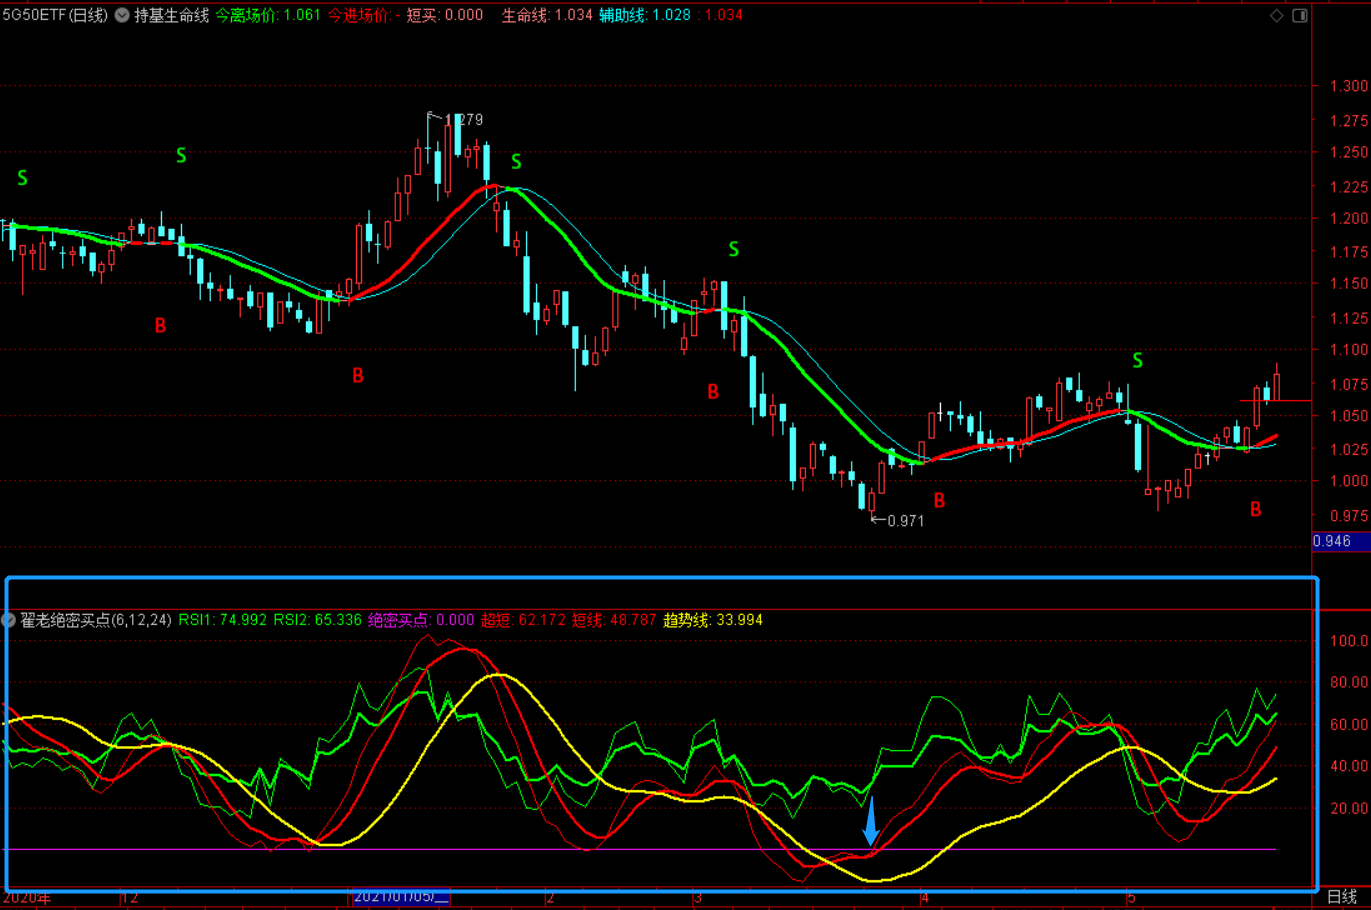Image resolution: width=1371 pixels, height=910 pixels.
Task: Click the diamond icon at chart top right
Action: pyautogui.click(x=1277, y=15)
